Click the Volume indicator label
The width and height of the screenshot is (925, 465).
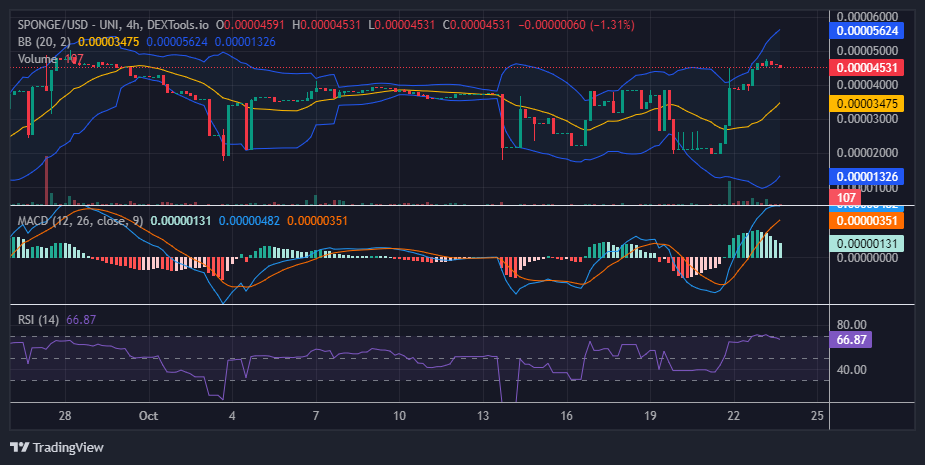point(37,59)
